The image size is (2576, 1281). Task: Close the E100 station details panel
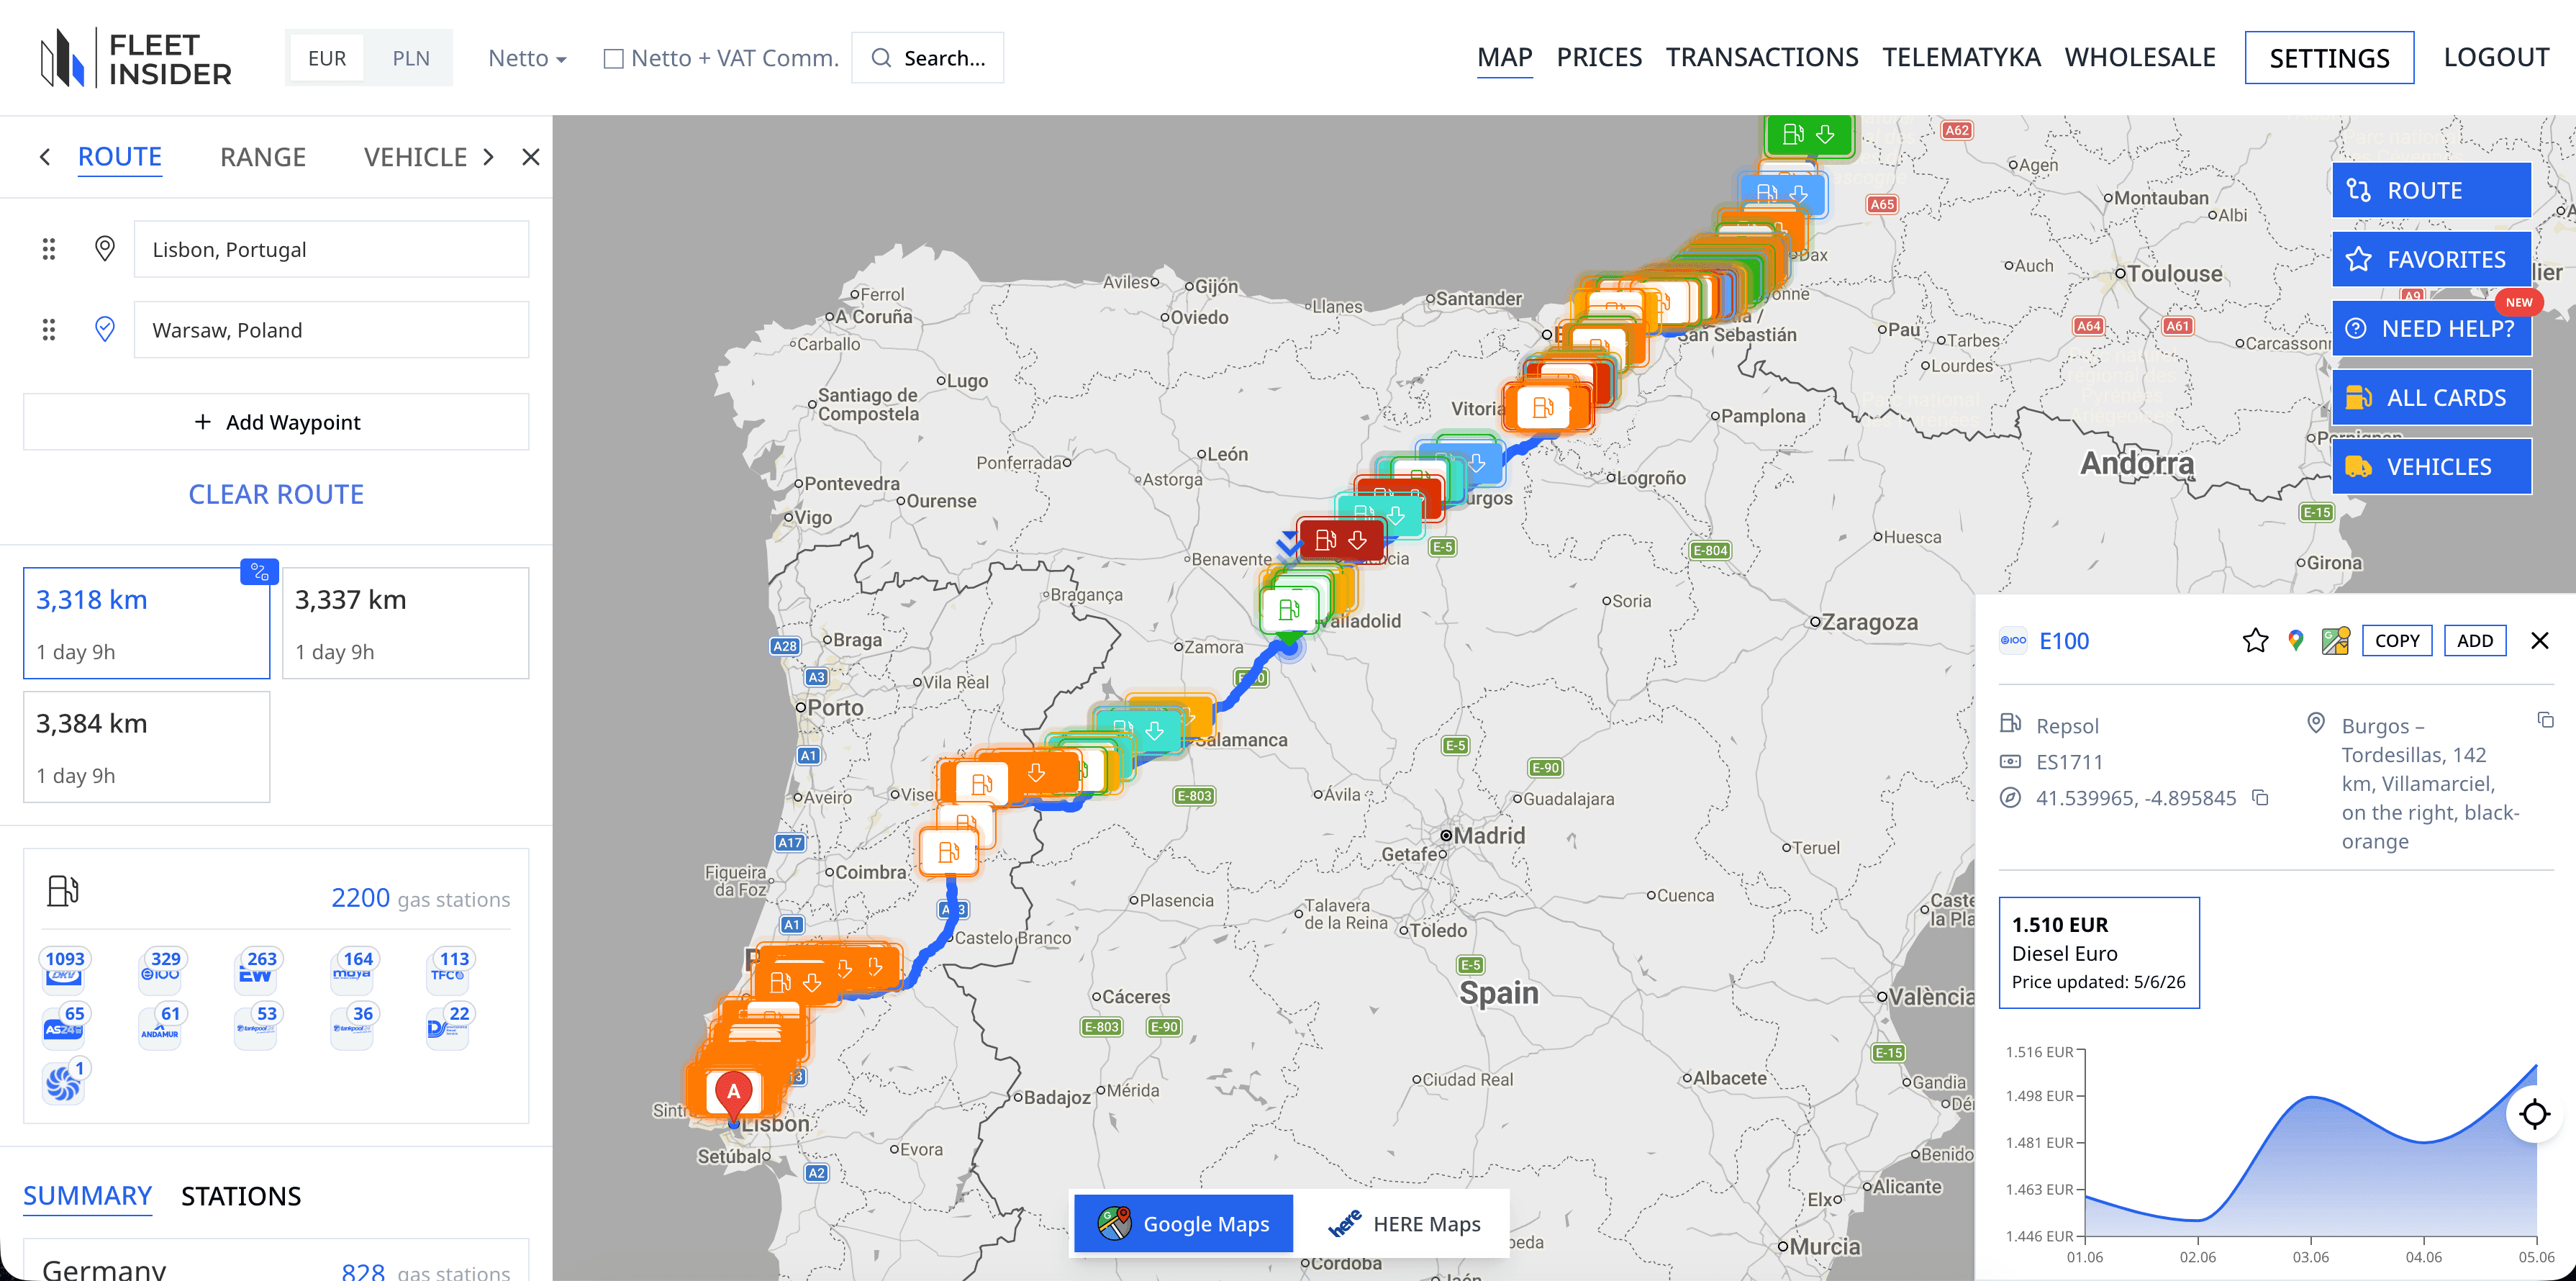pyautogui.click(x=2539, y=640)
